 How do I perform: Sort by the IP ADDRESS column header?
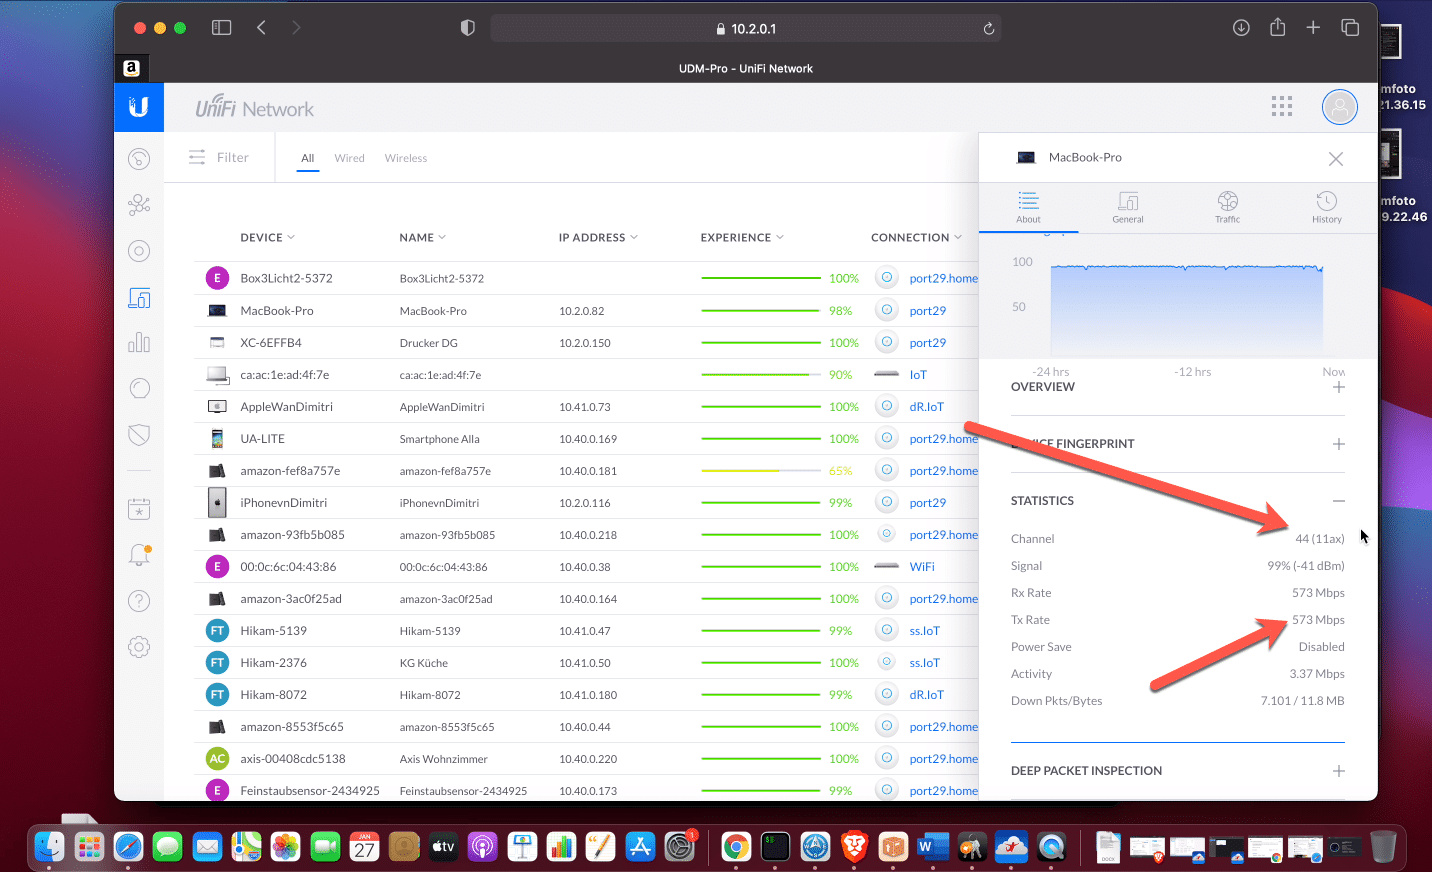click(x=598, y=237)
